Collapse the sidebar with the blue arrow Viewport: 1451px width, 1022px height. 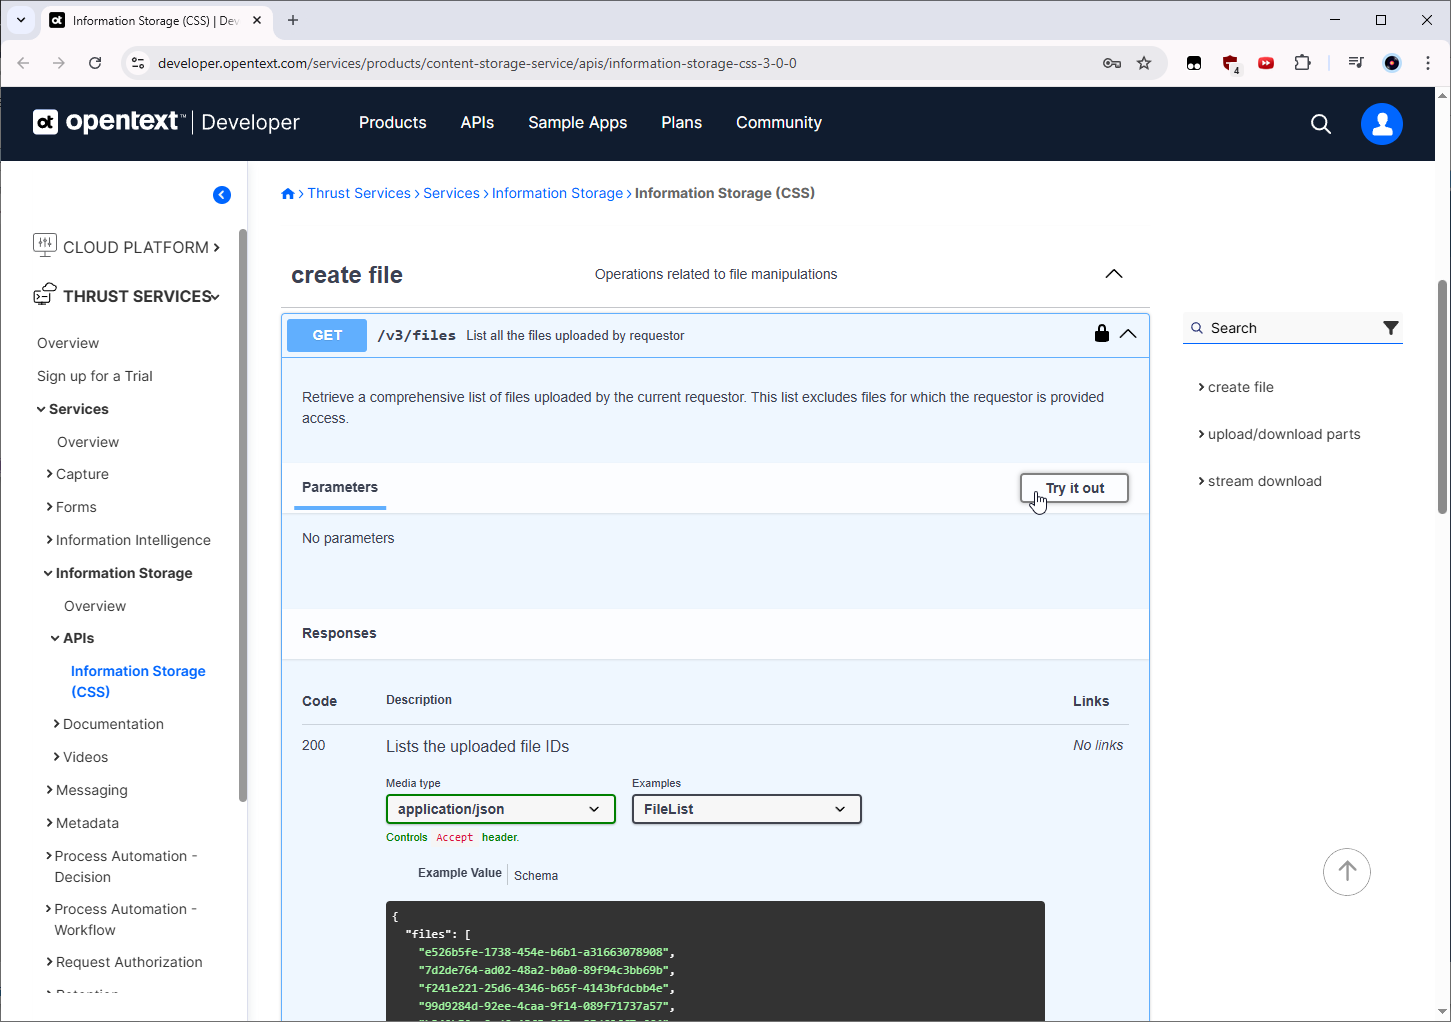pyautogui.click(x=222, y=195)
